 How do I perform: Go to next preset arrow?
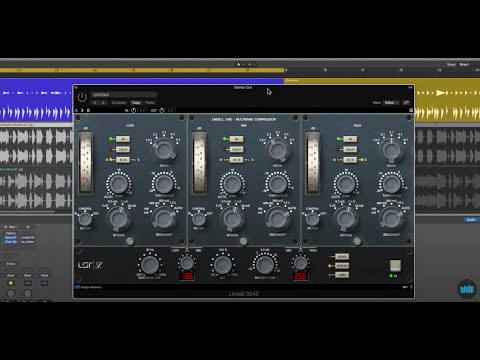pos(103,103)
